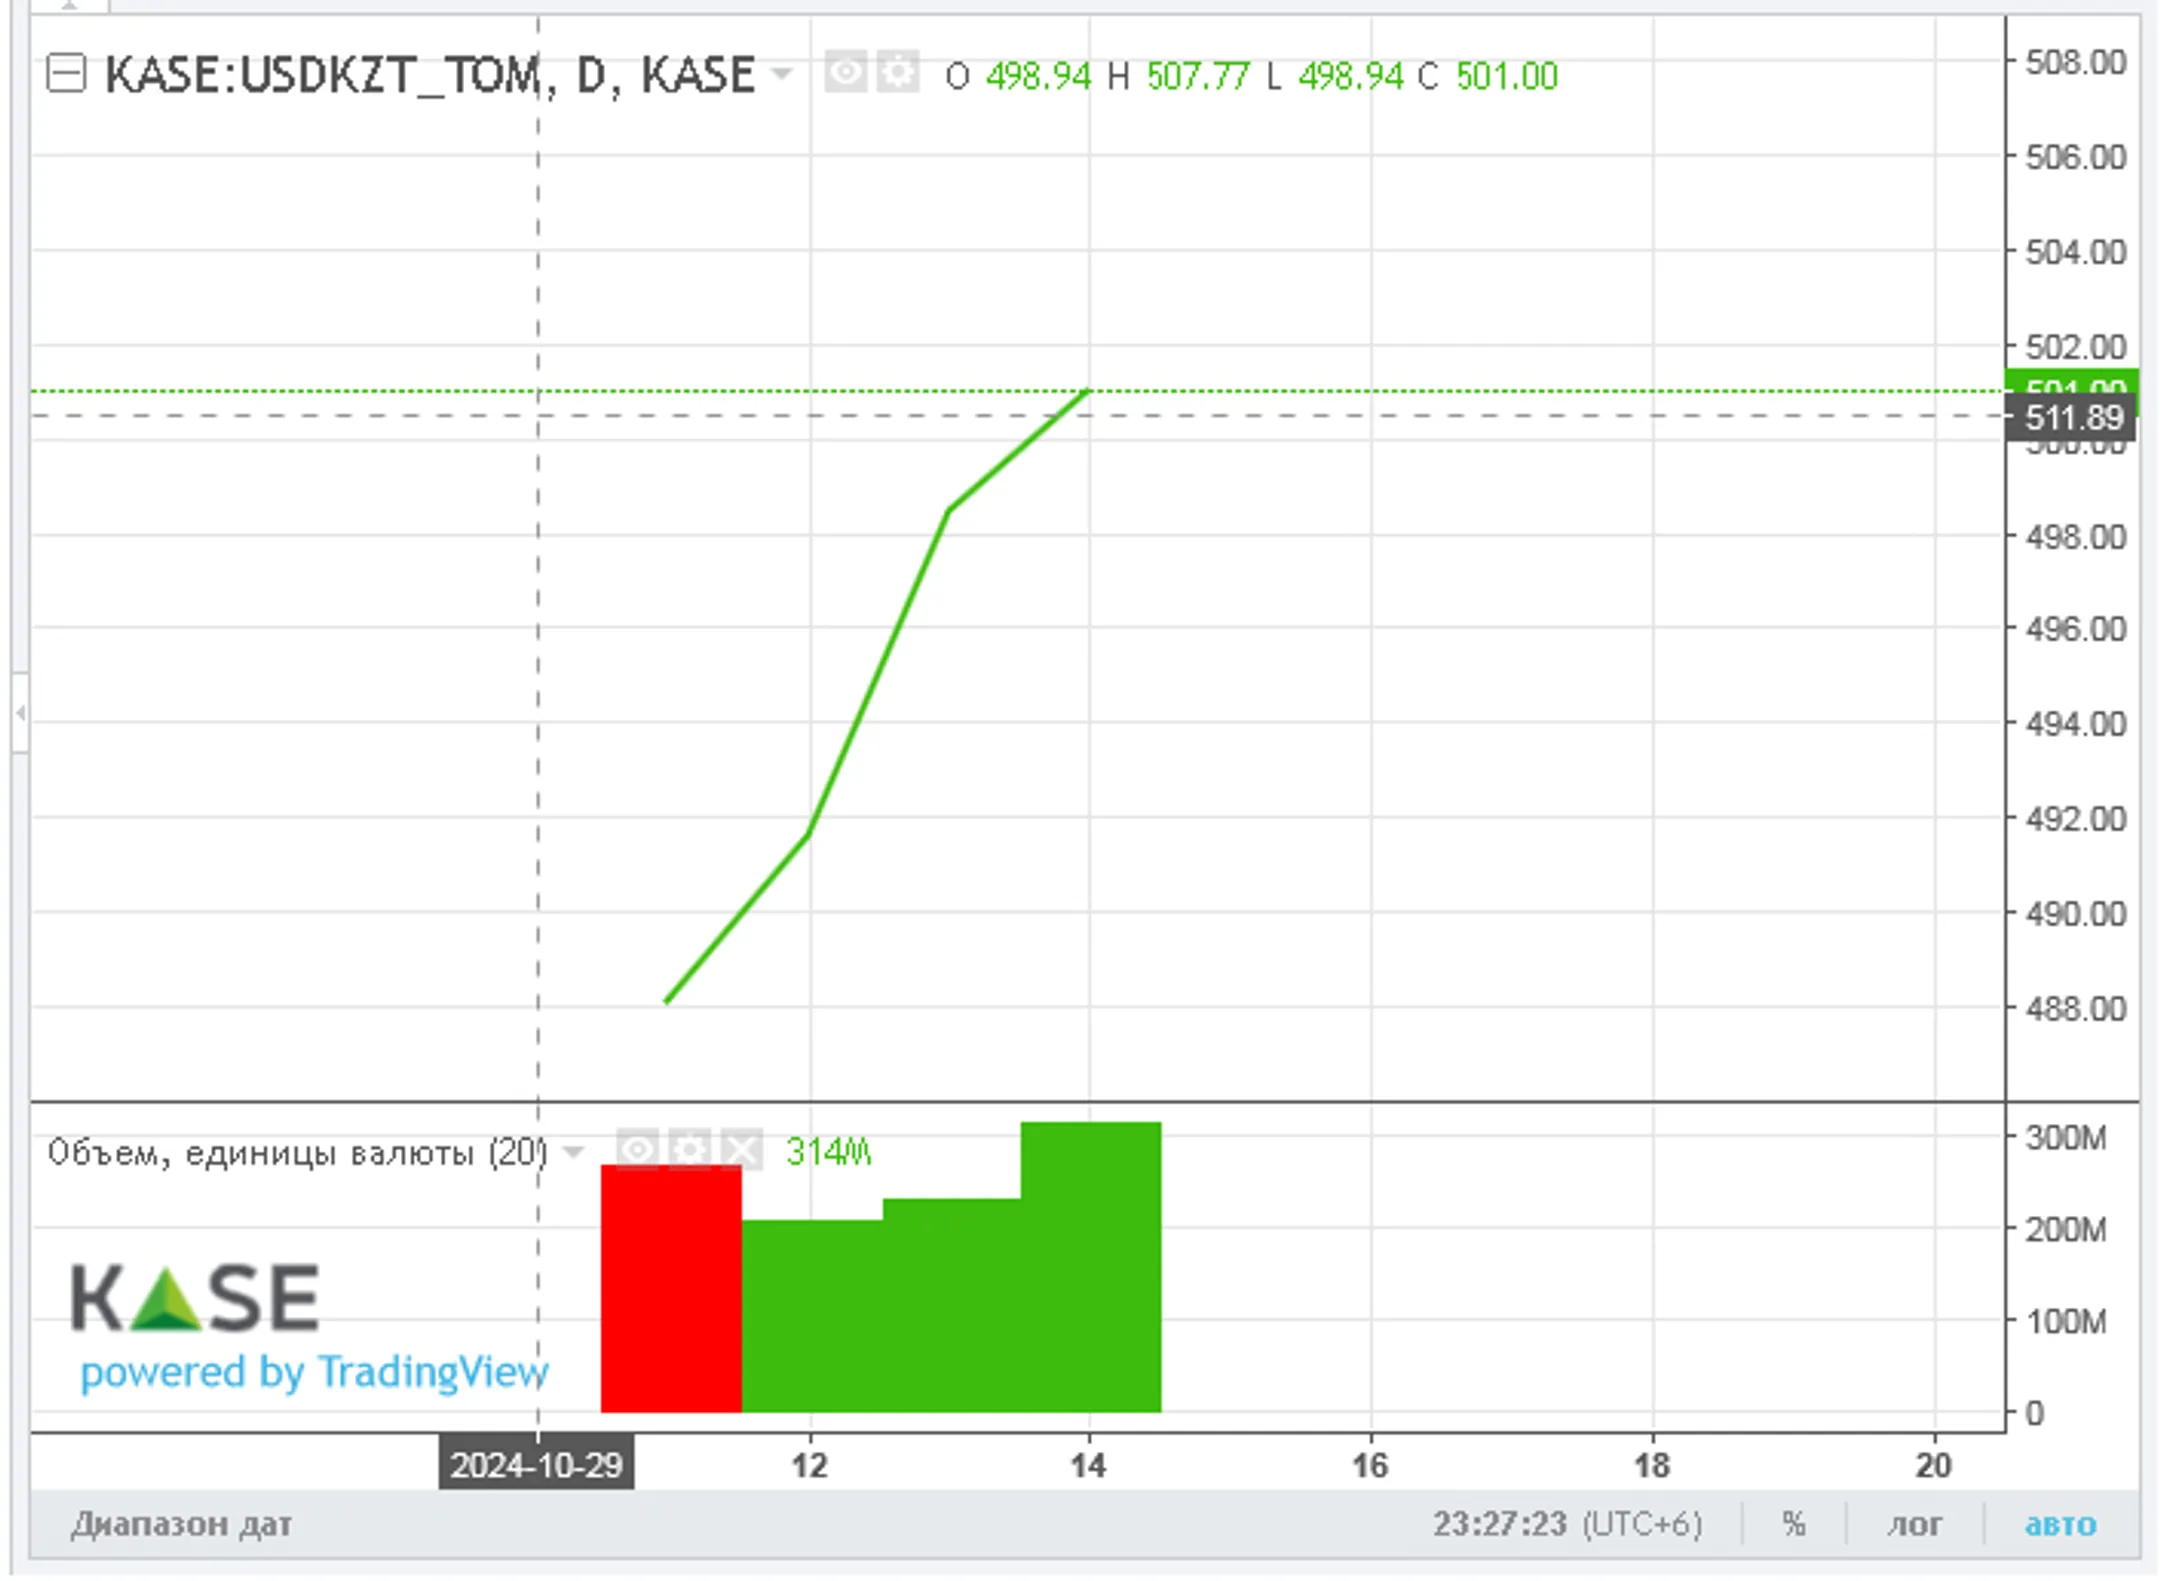This screenshot has width=2160, height=1581.
Task: Toggle the лог logarithmic scale
Action: 1914,1524
